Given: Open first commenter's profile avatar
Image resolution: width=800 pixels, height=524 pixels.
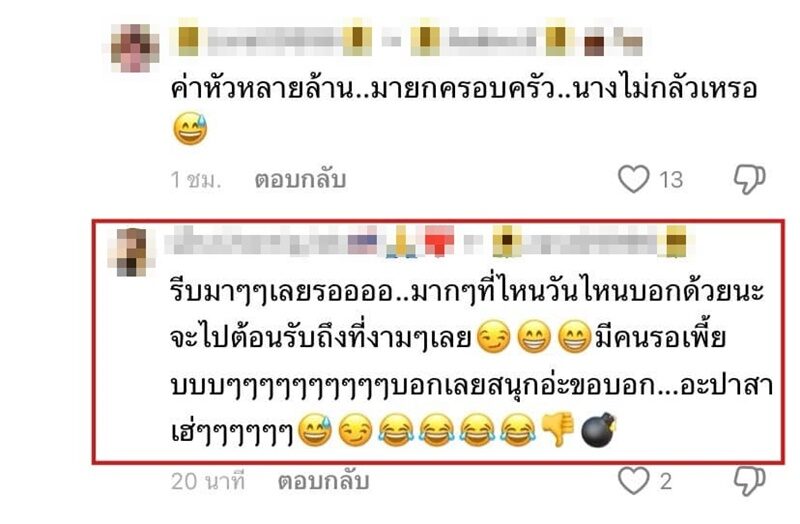Looking at the screenshot, I should (135, 48).
